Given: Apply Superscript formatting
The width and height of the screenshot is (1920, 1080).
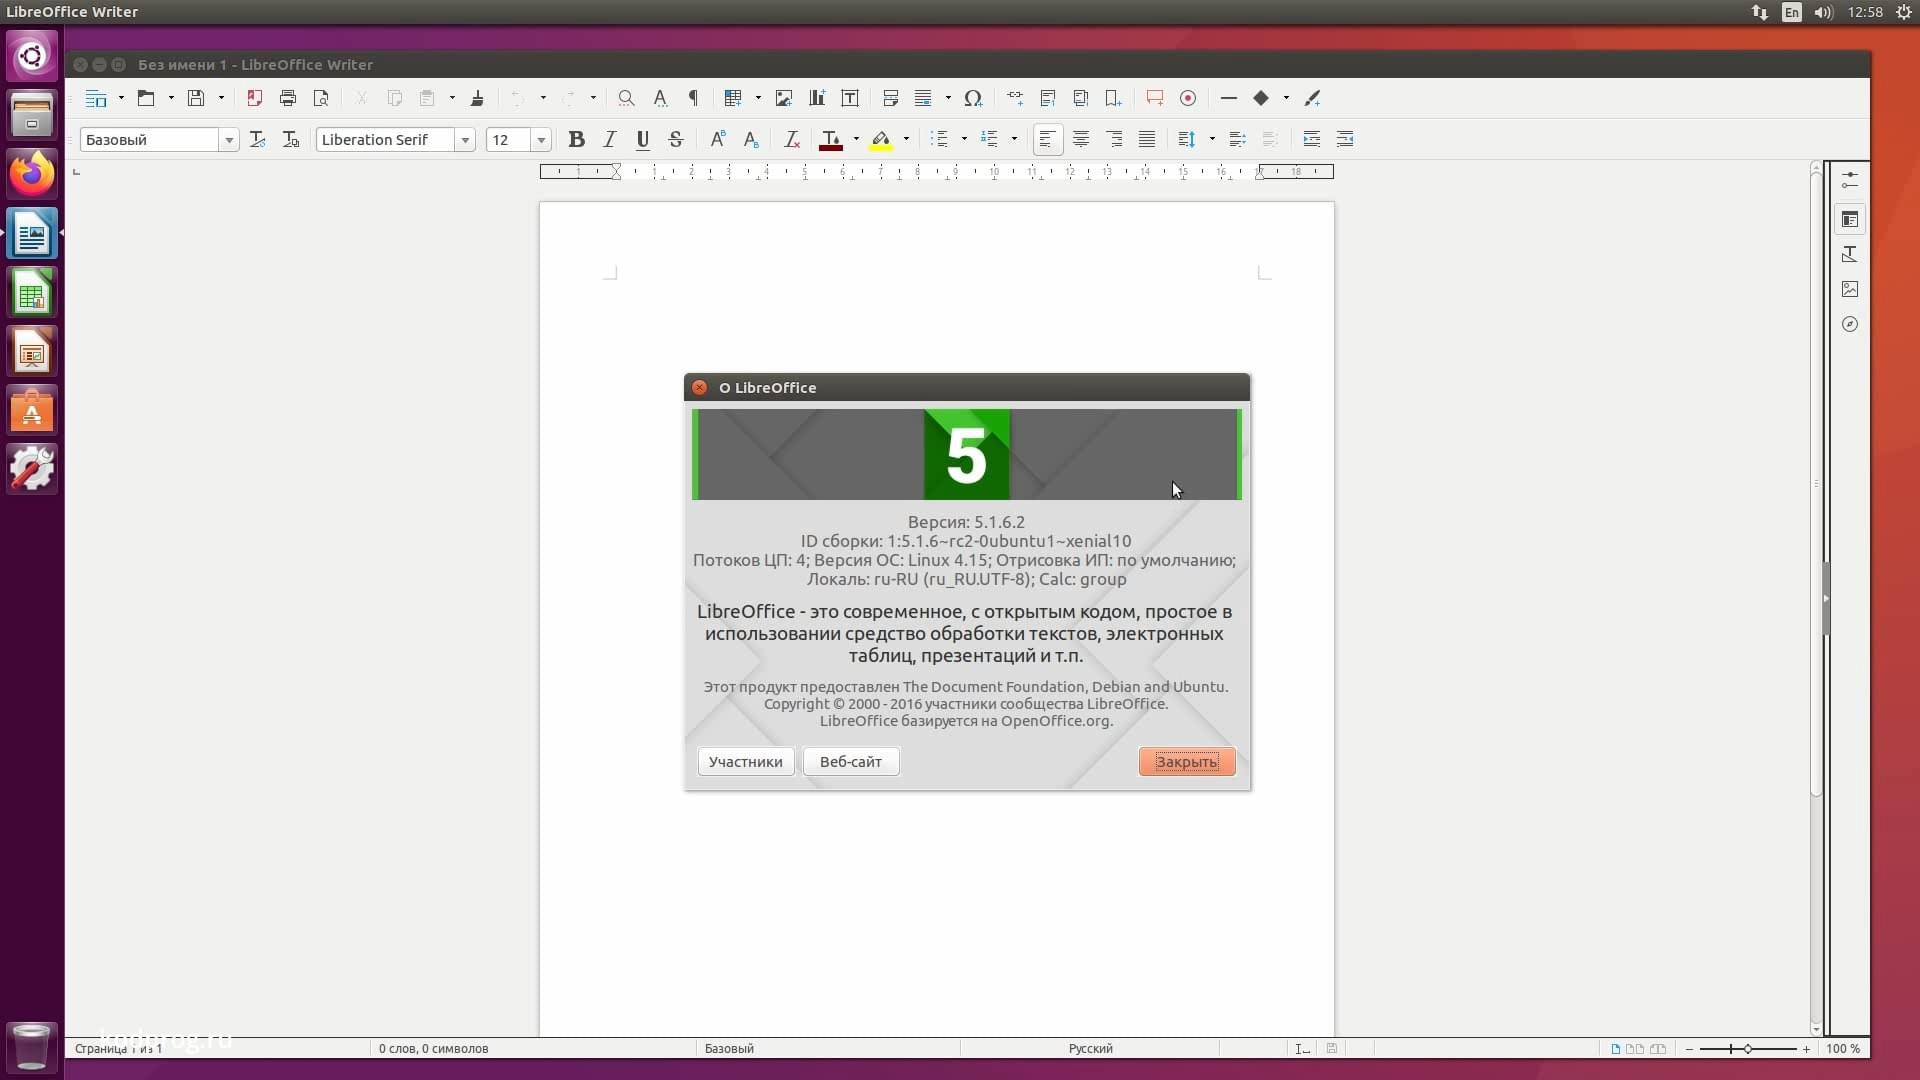Looking at the screenshot, I should (718, 140).
